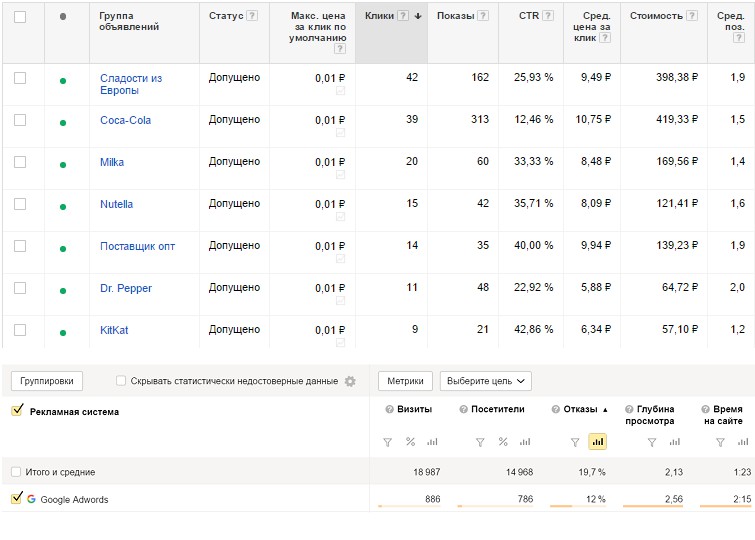Open the 'Выберите цель' dropdown
This screenshot has height=540, width=755.
[x=485, y=381]
